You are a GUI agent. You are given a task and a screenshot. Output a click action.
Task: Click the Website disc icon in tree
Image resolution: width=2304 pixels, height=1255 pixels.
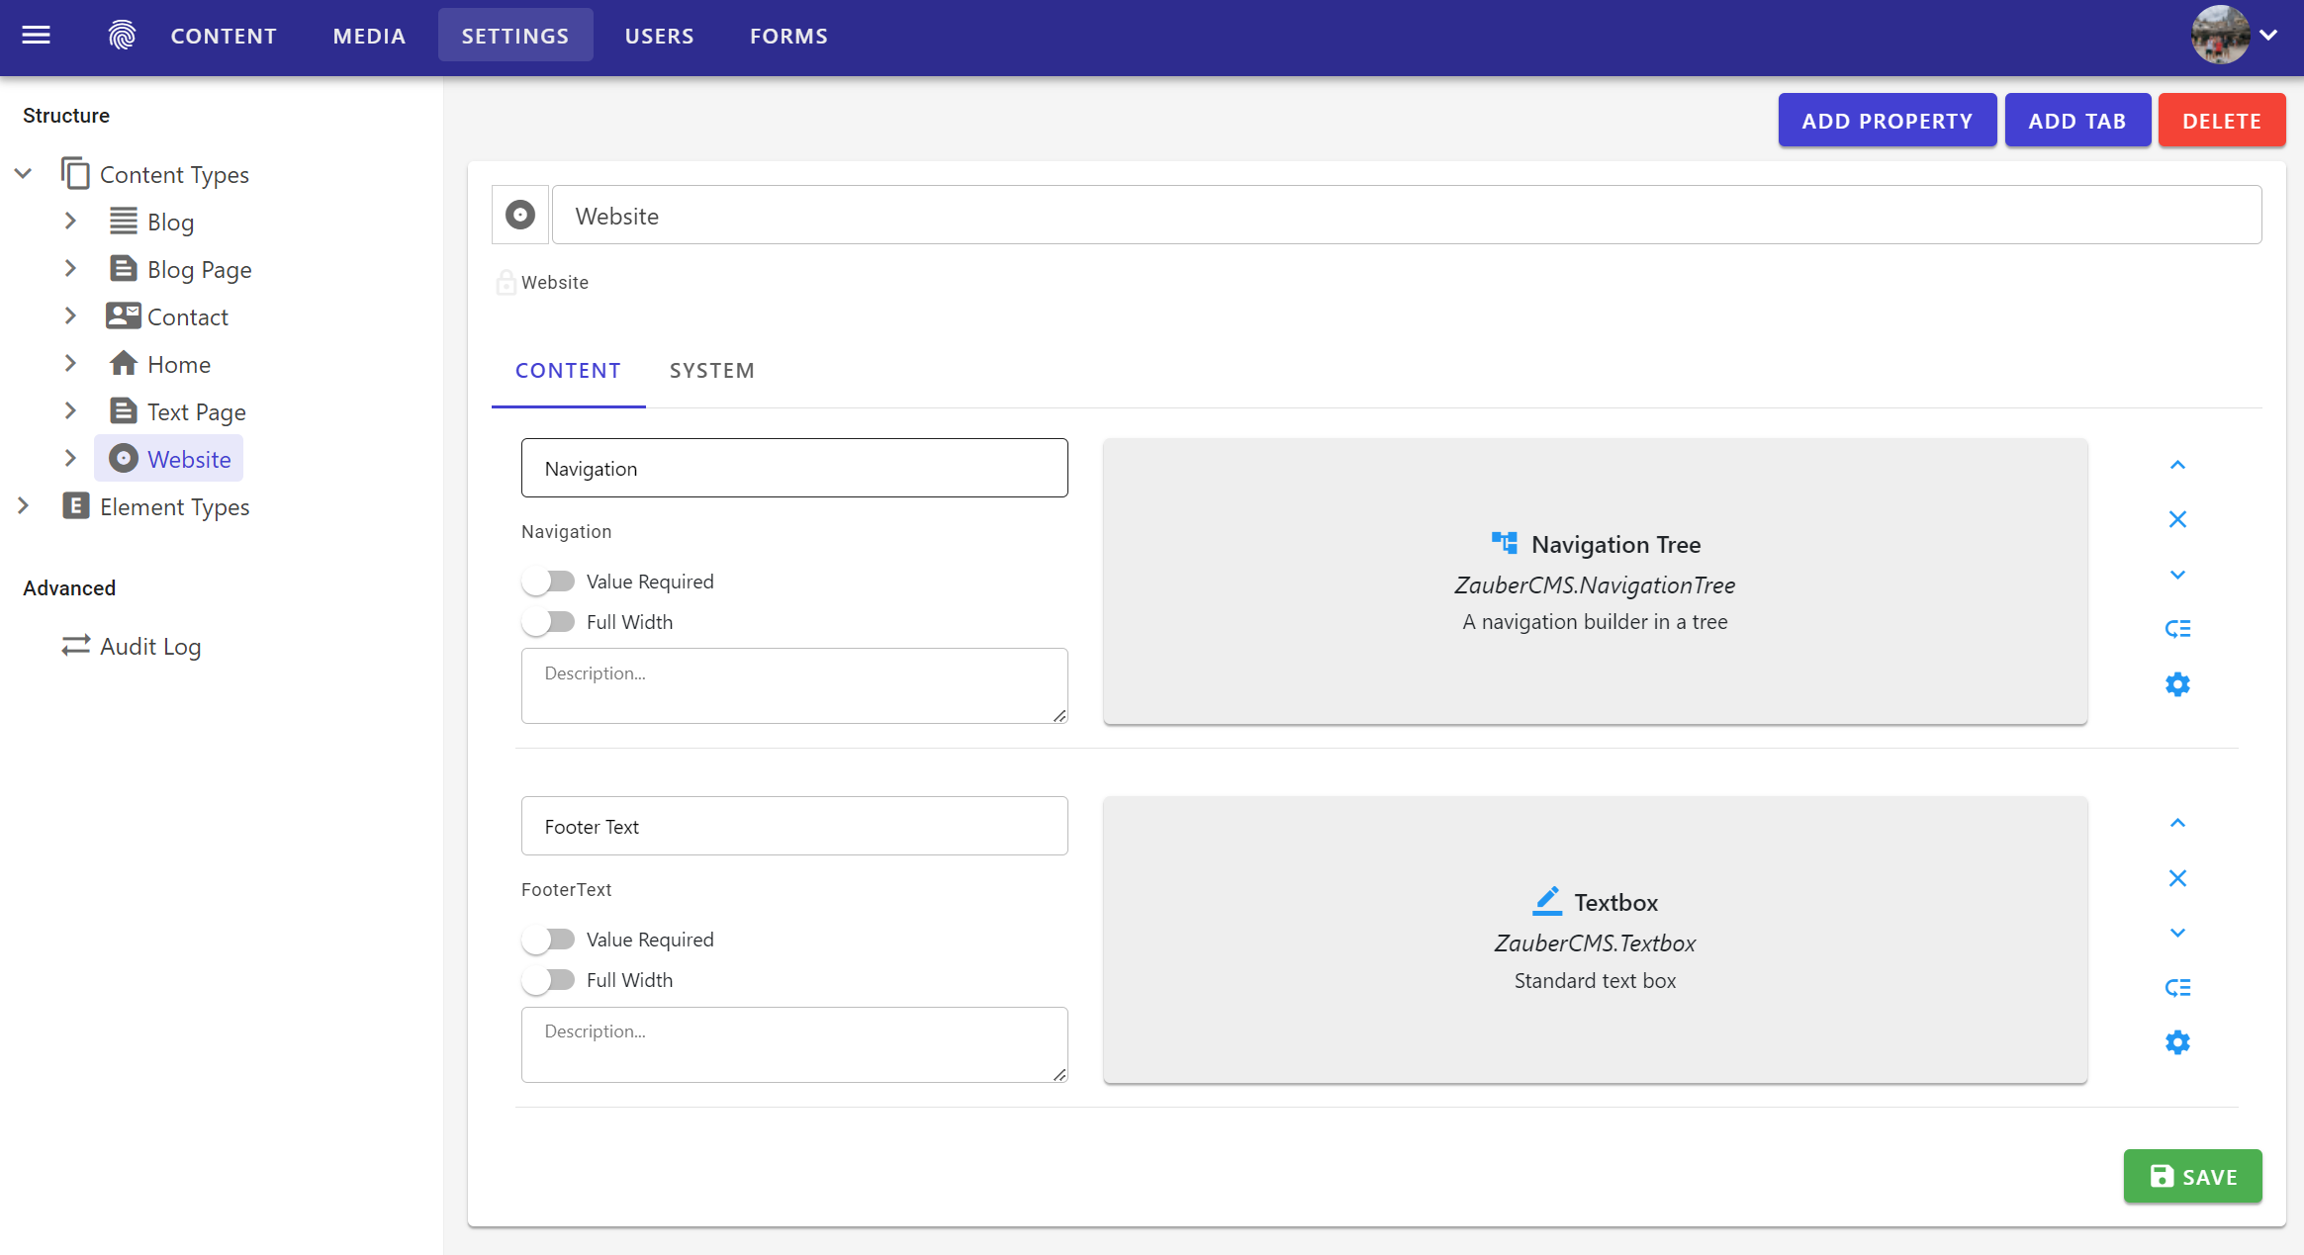coord(123,458)
